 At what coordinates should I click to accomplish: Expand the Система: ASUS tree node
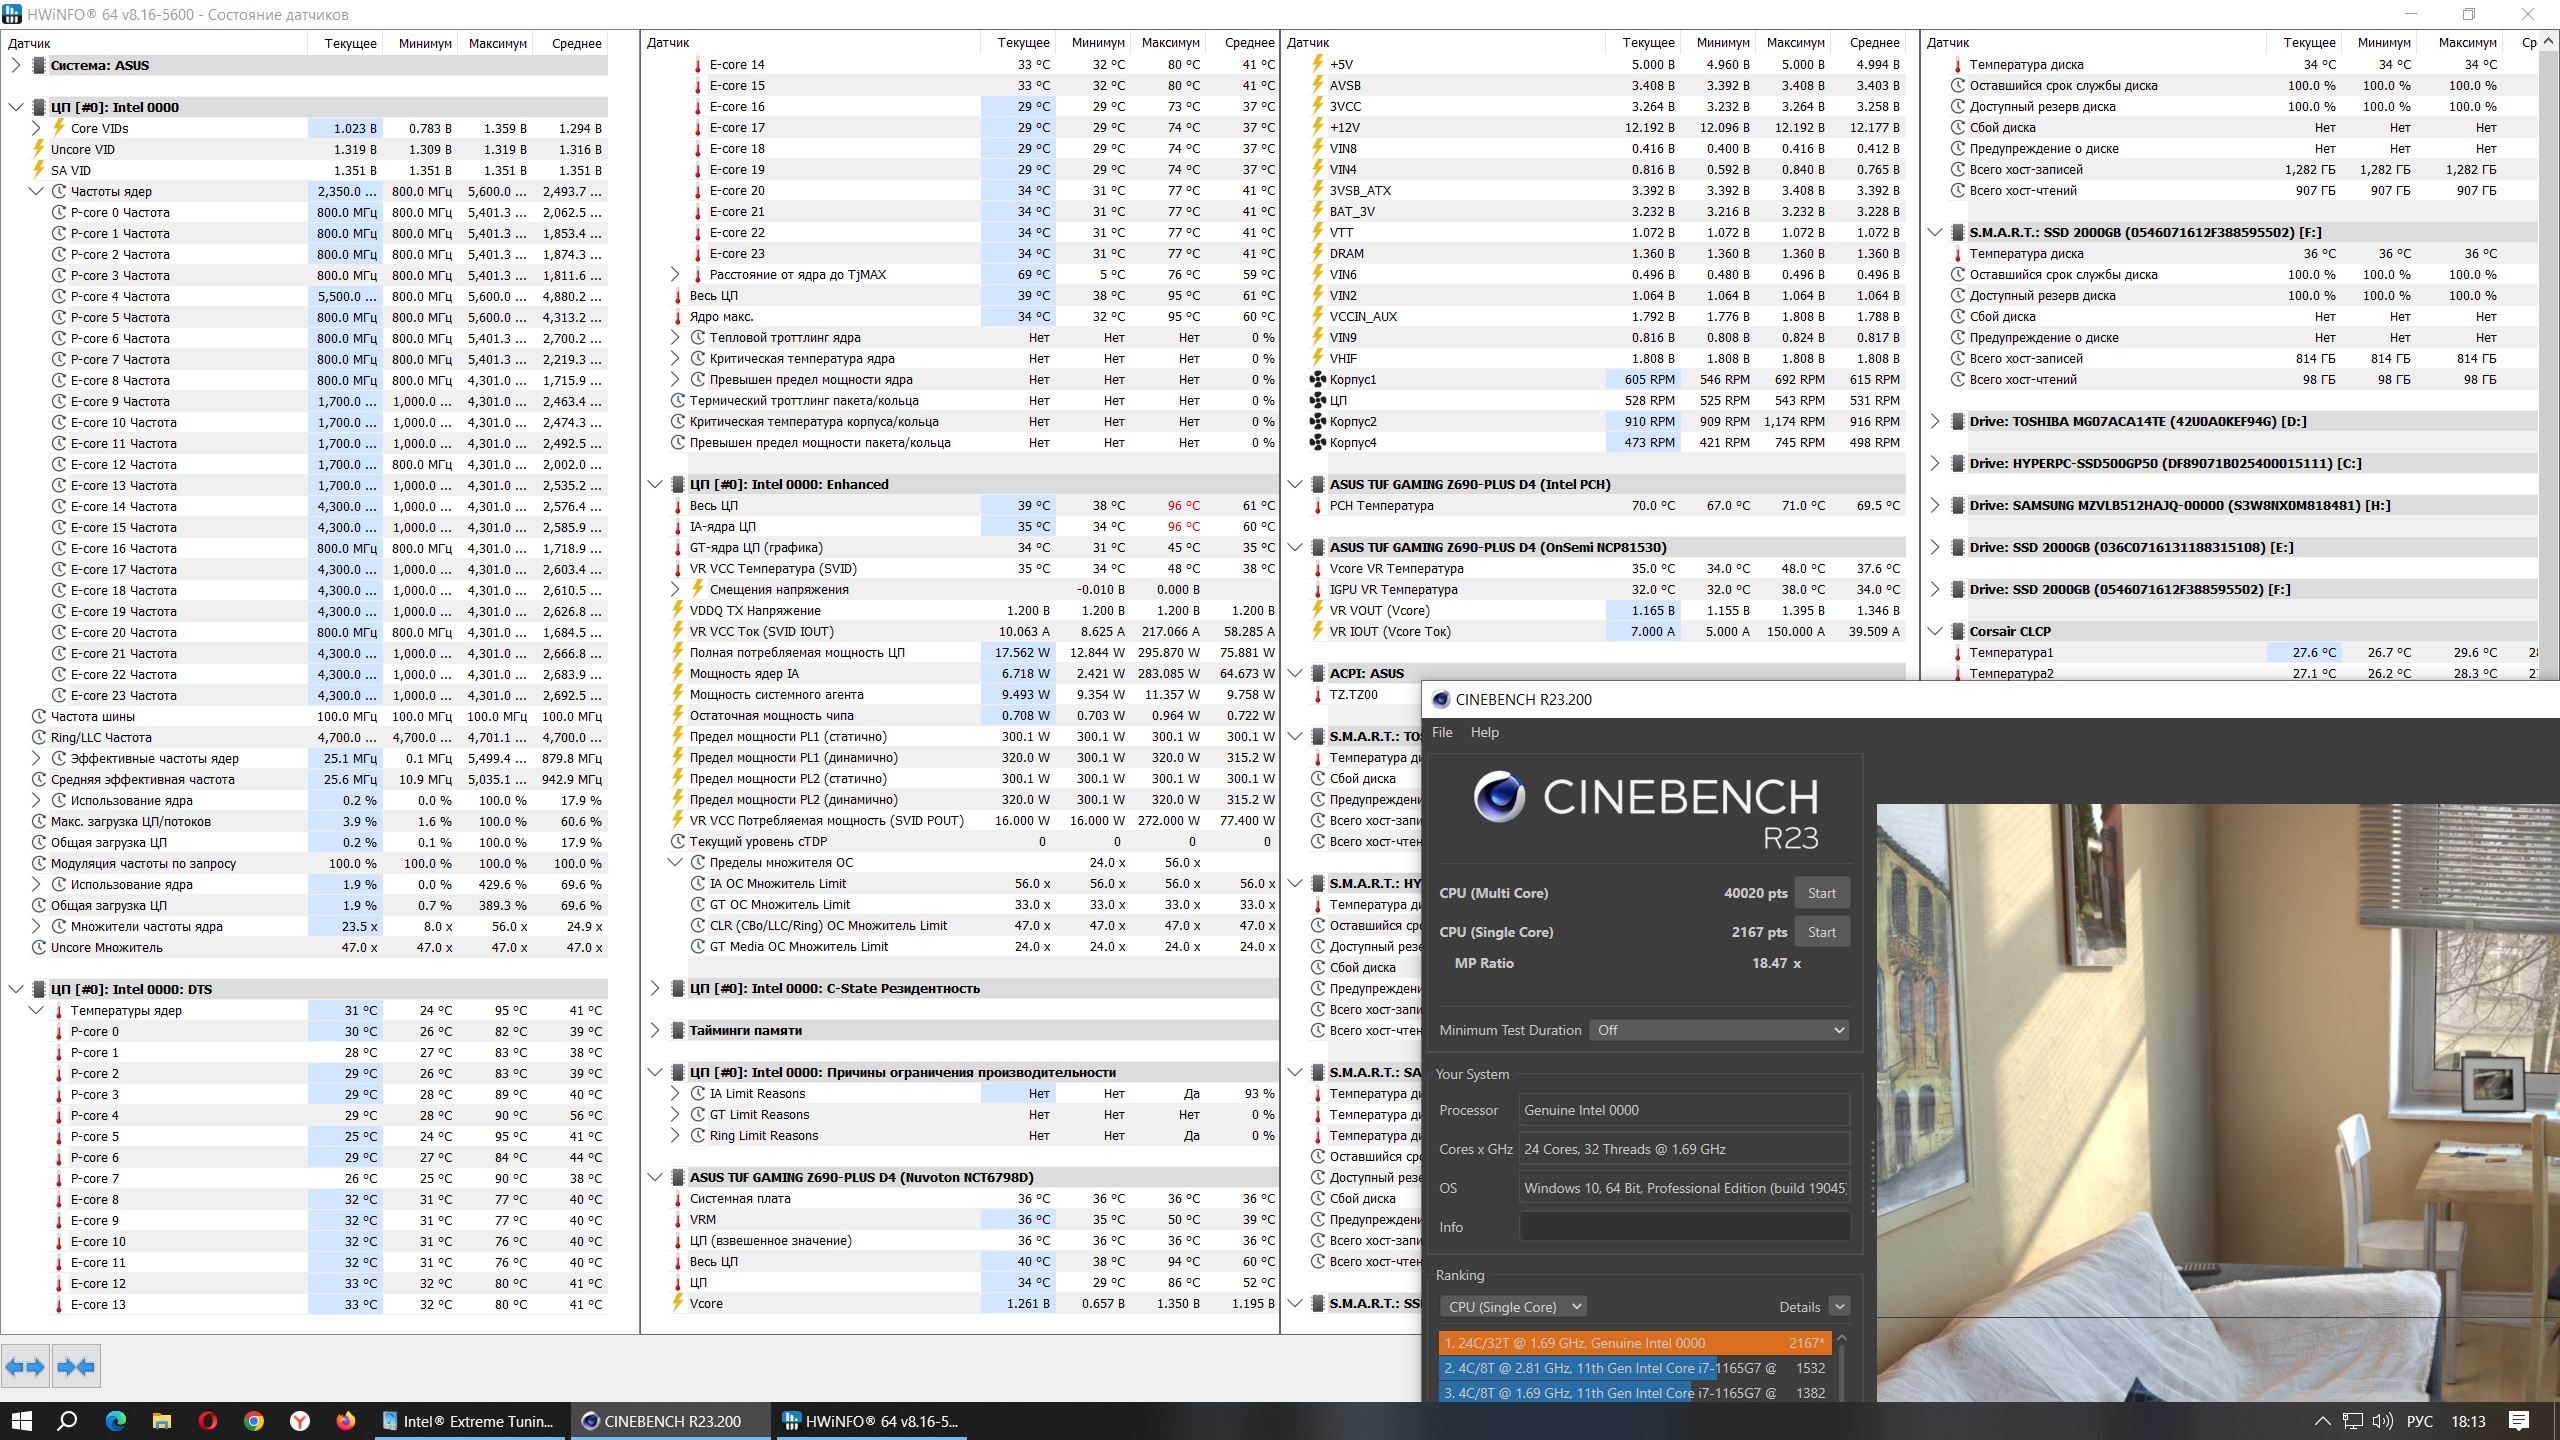[15, 65]
